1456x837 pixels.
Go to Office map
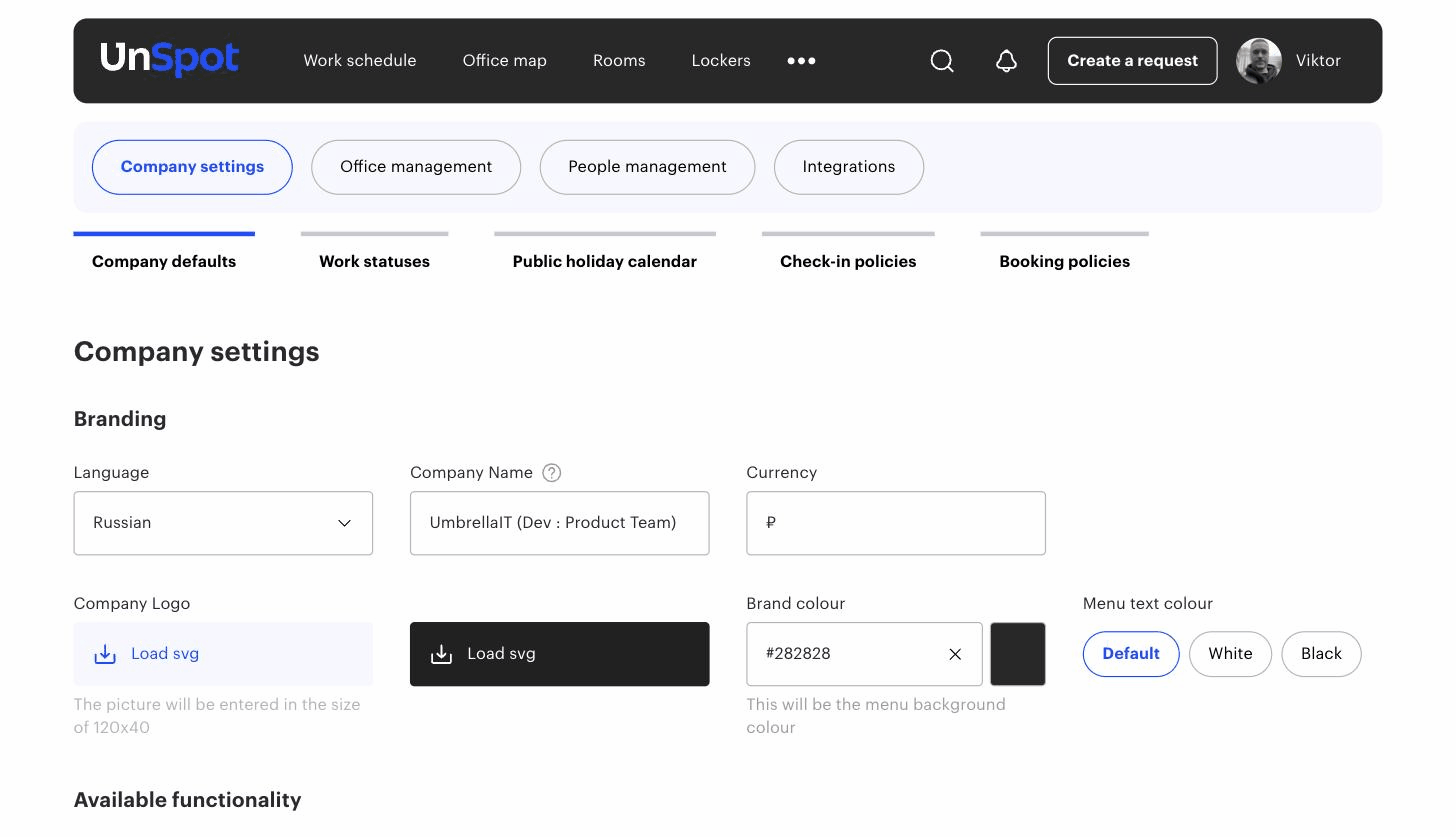tap(504, 61)
